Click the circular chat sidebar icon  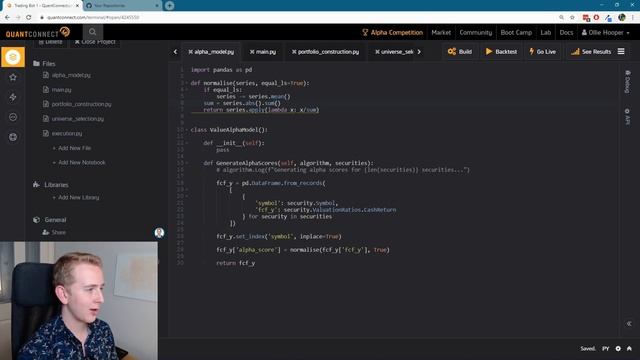coord(13,117)
